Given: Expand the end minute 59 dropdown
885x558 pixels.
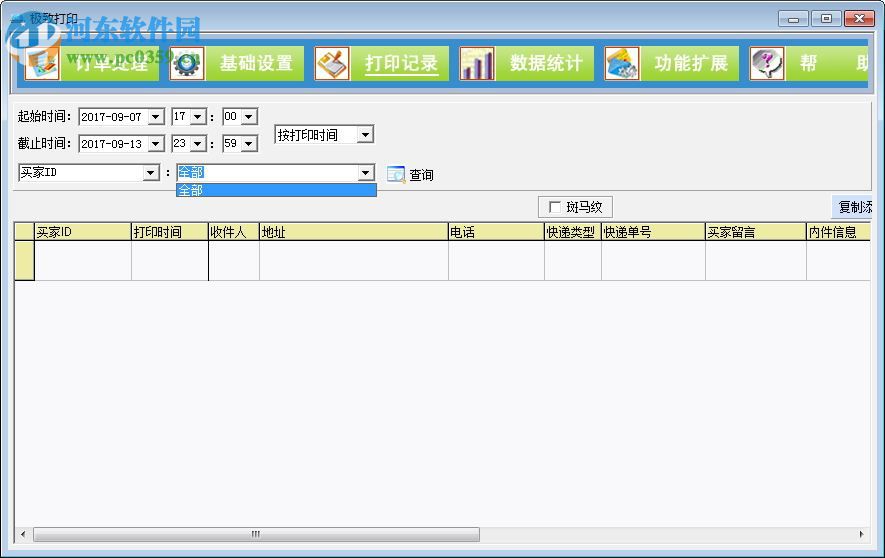Looking at the screenshot, I should pyautogui.click(x=248, y=144).
